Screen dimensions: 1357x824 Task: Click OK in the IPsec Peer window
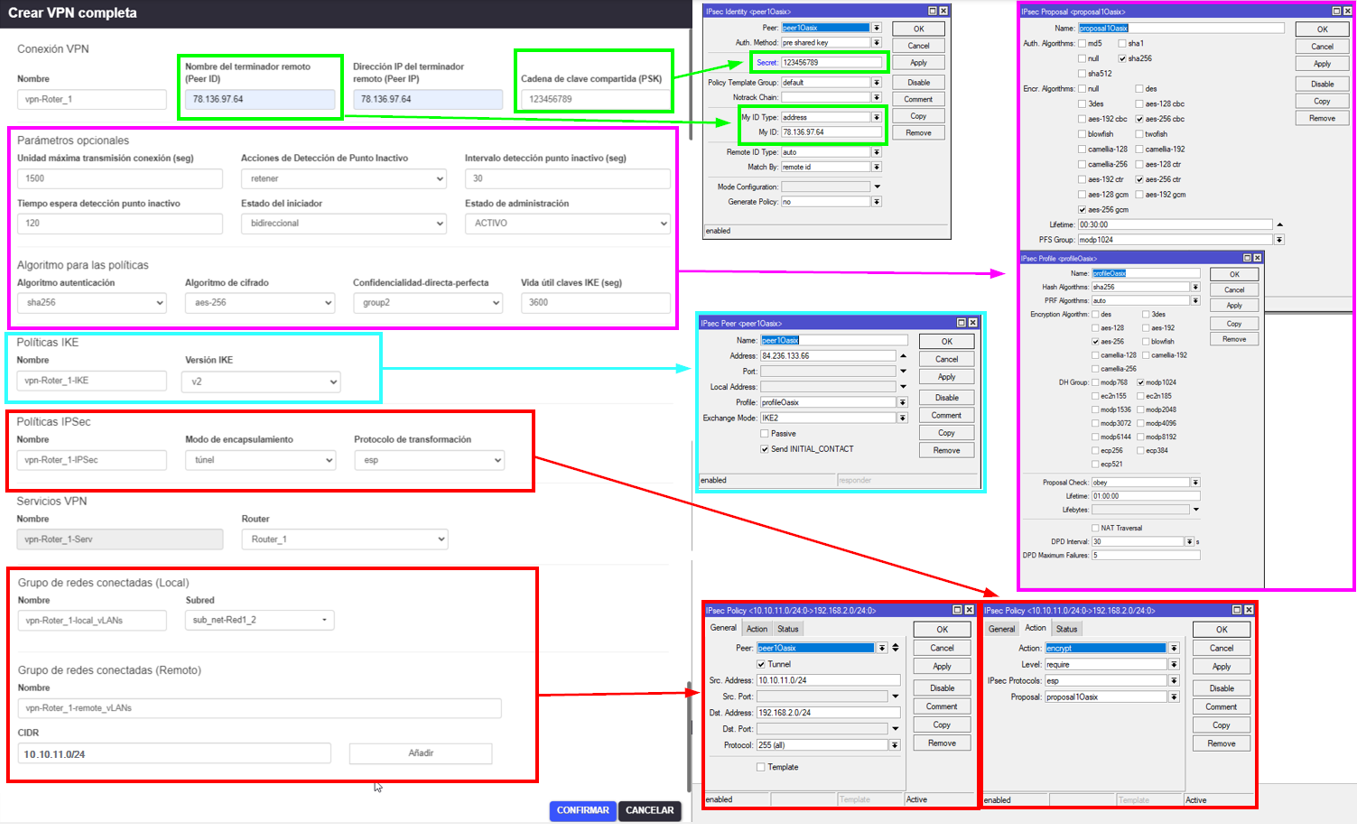(946, 341)
